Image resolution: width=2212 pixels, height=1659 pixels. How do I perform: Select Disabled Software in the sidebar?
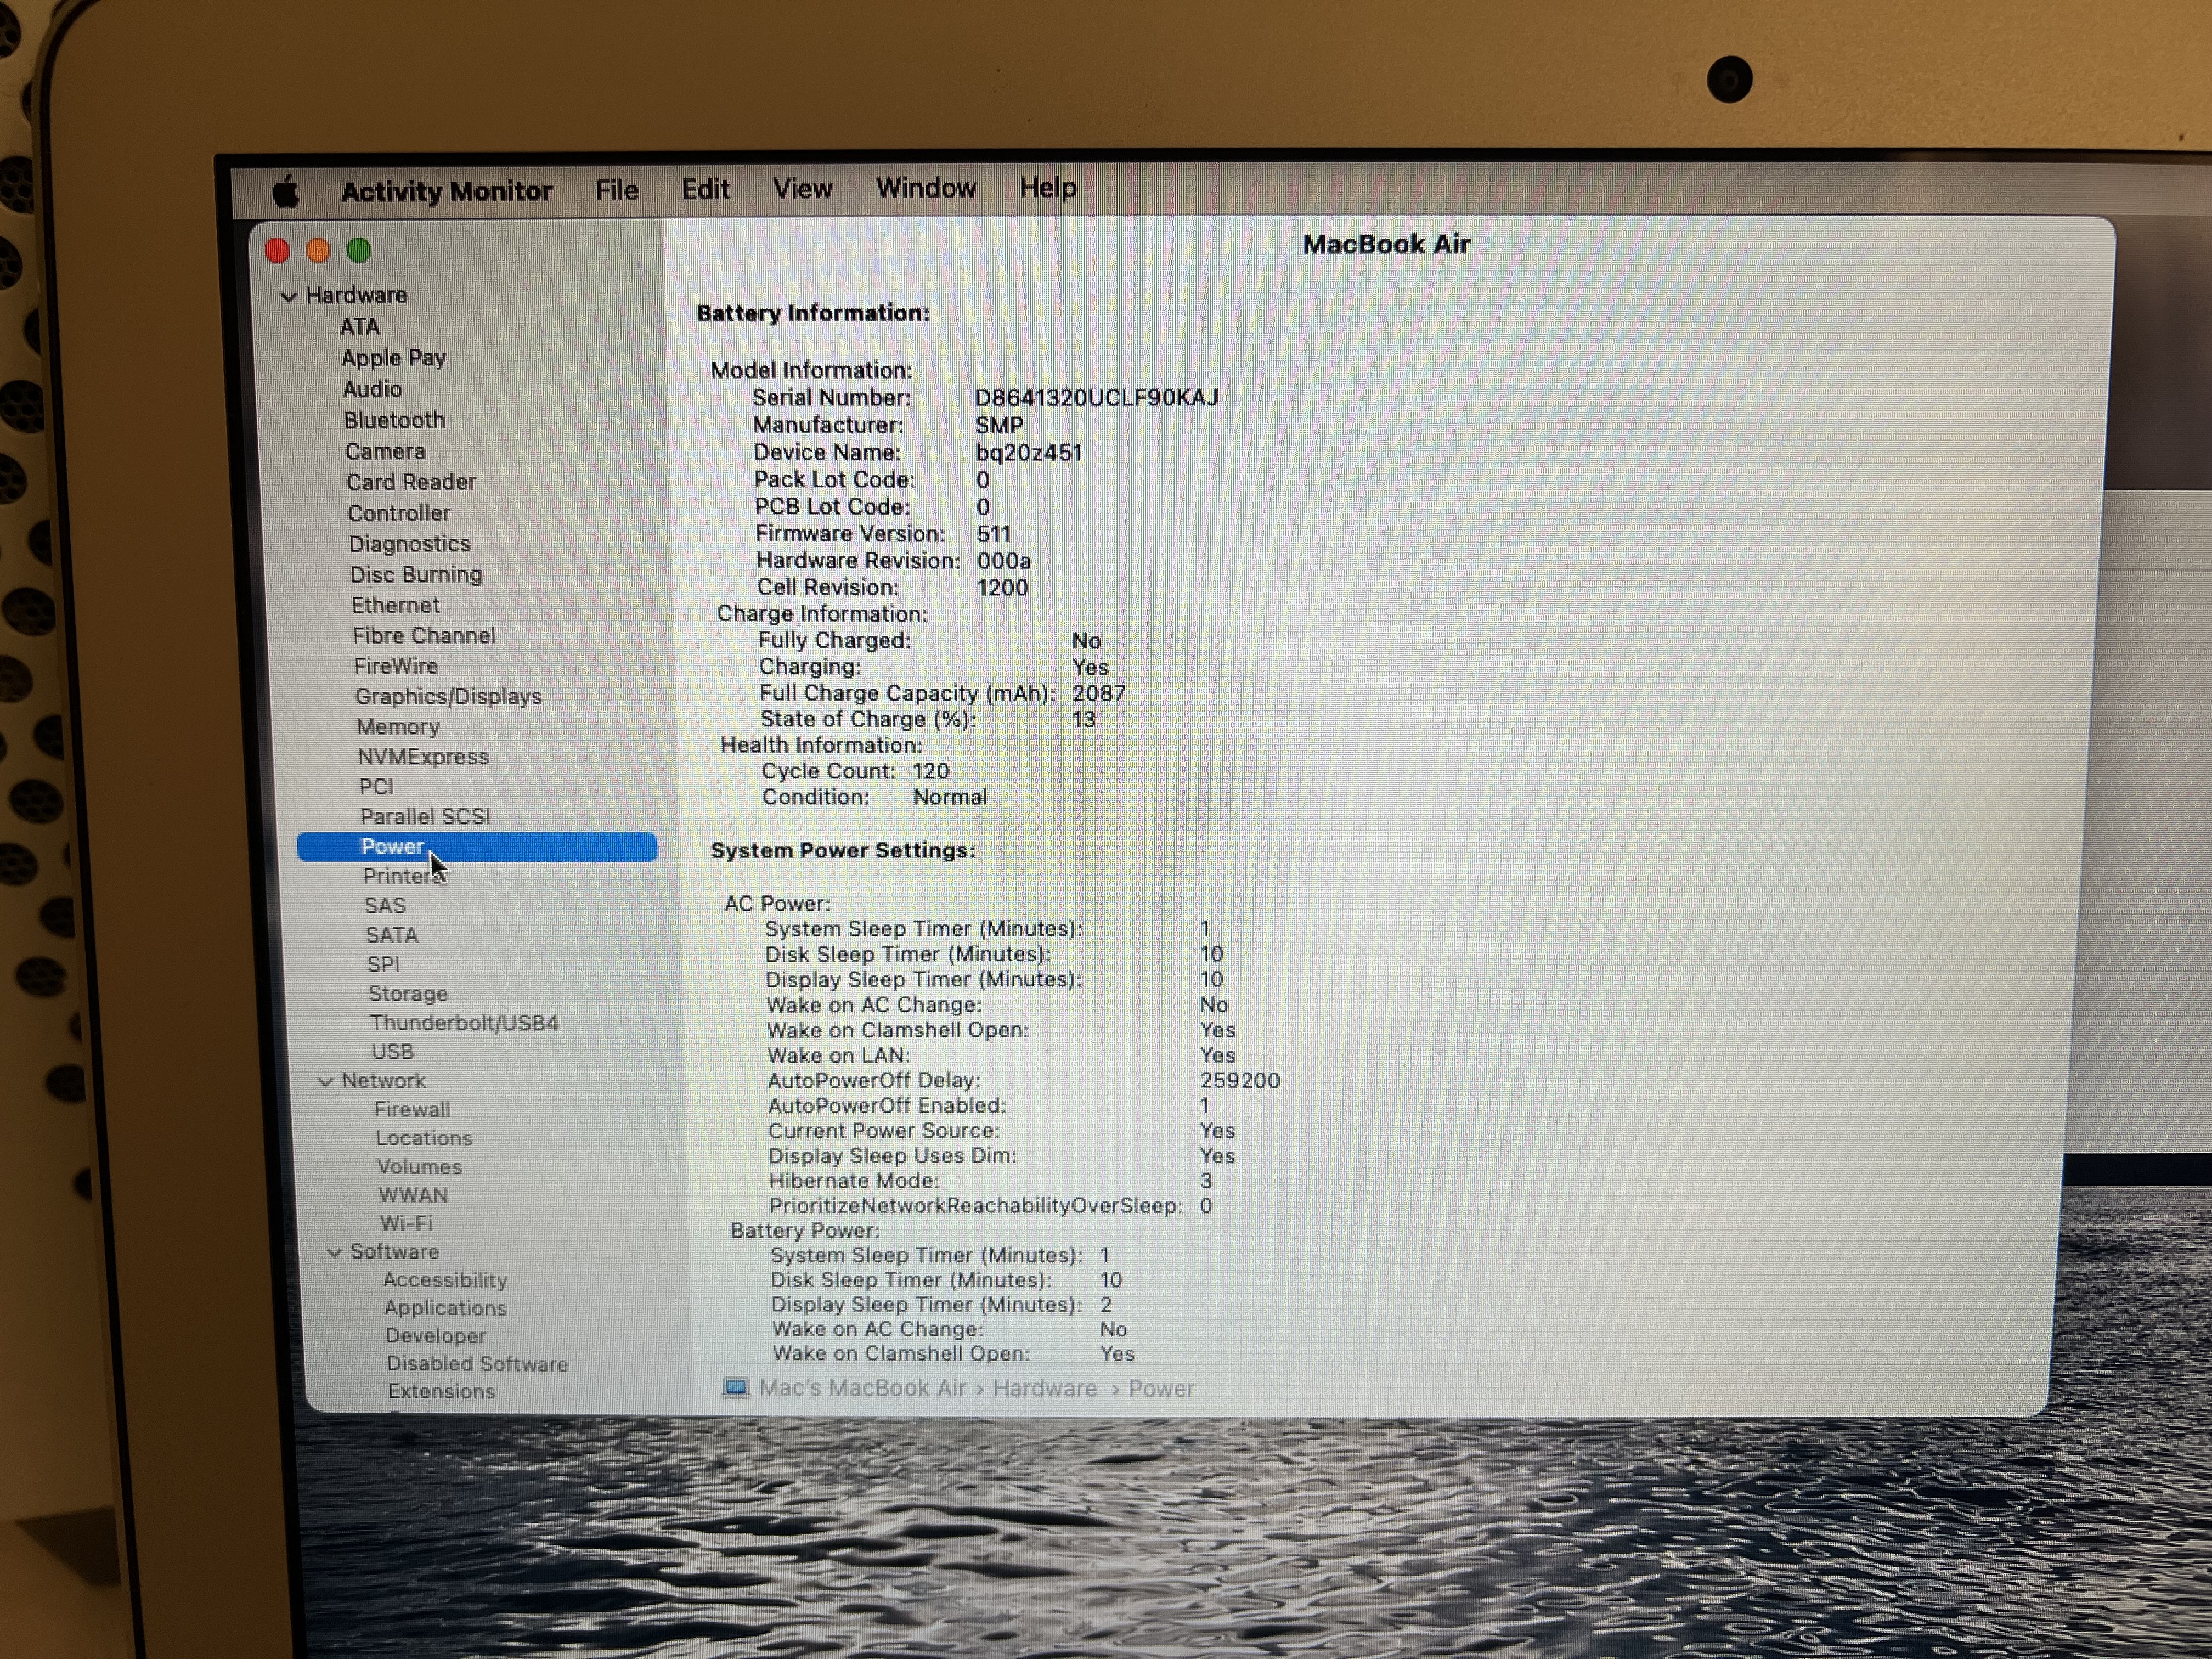477,1364
